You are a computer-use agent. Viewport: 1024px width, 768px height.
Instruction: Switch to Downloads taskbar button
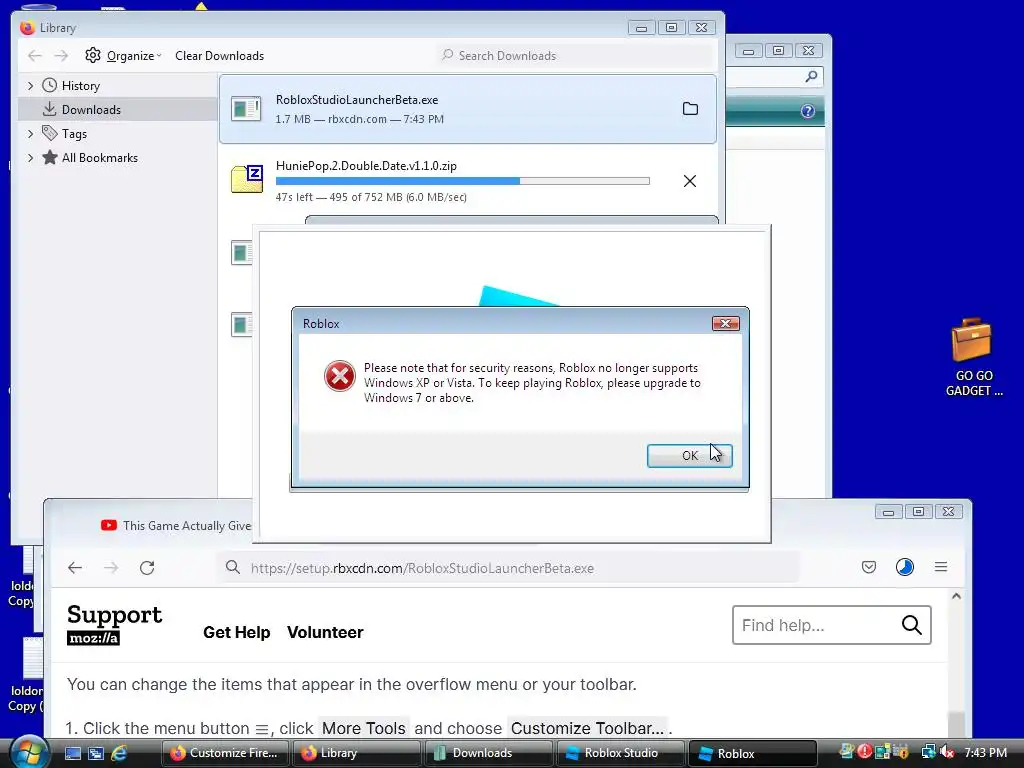click(489, 753)
